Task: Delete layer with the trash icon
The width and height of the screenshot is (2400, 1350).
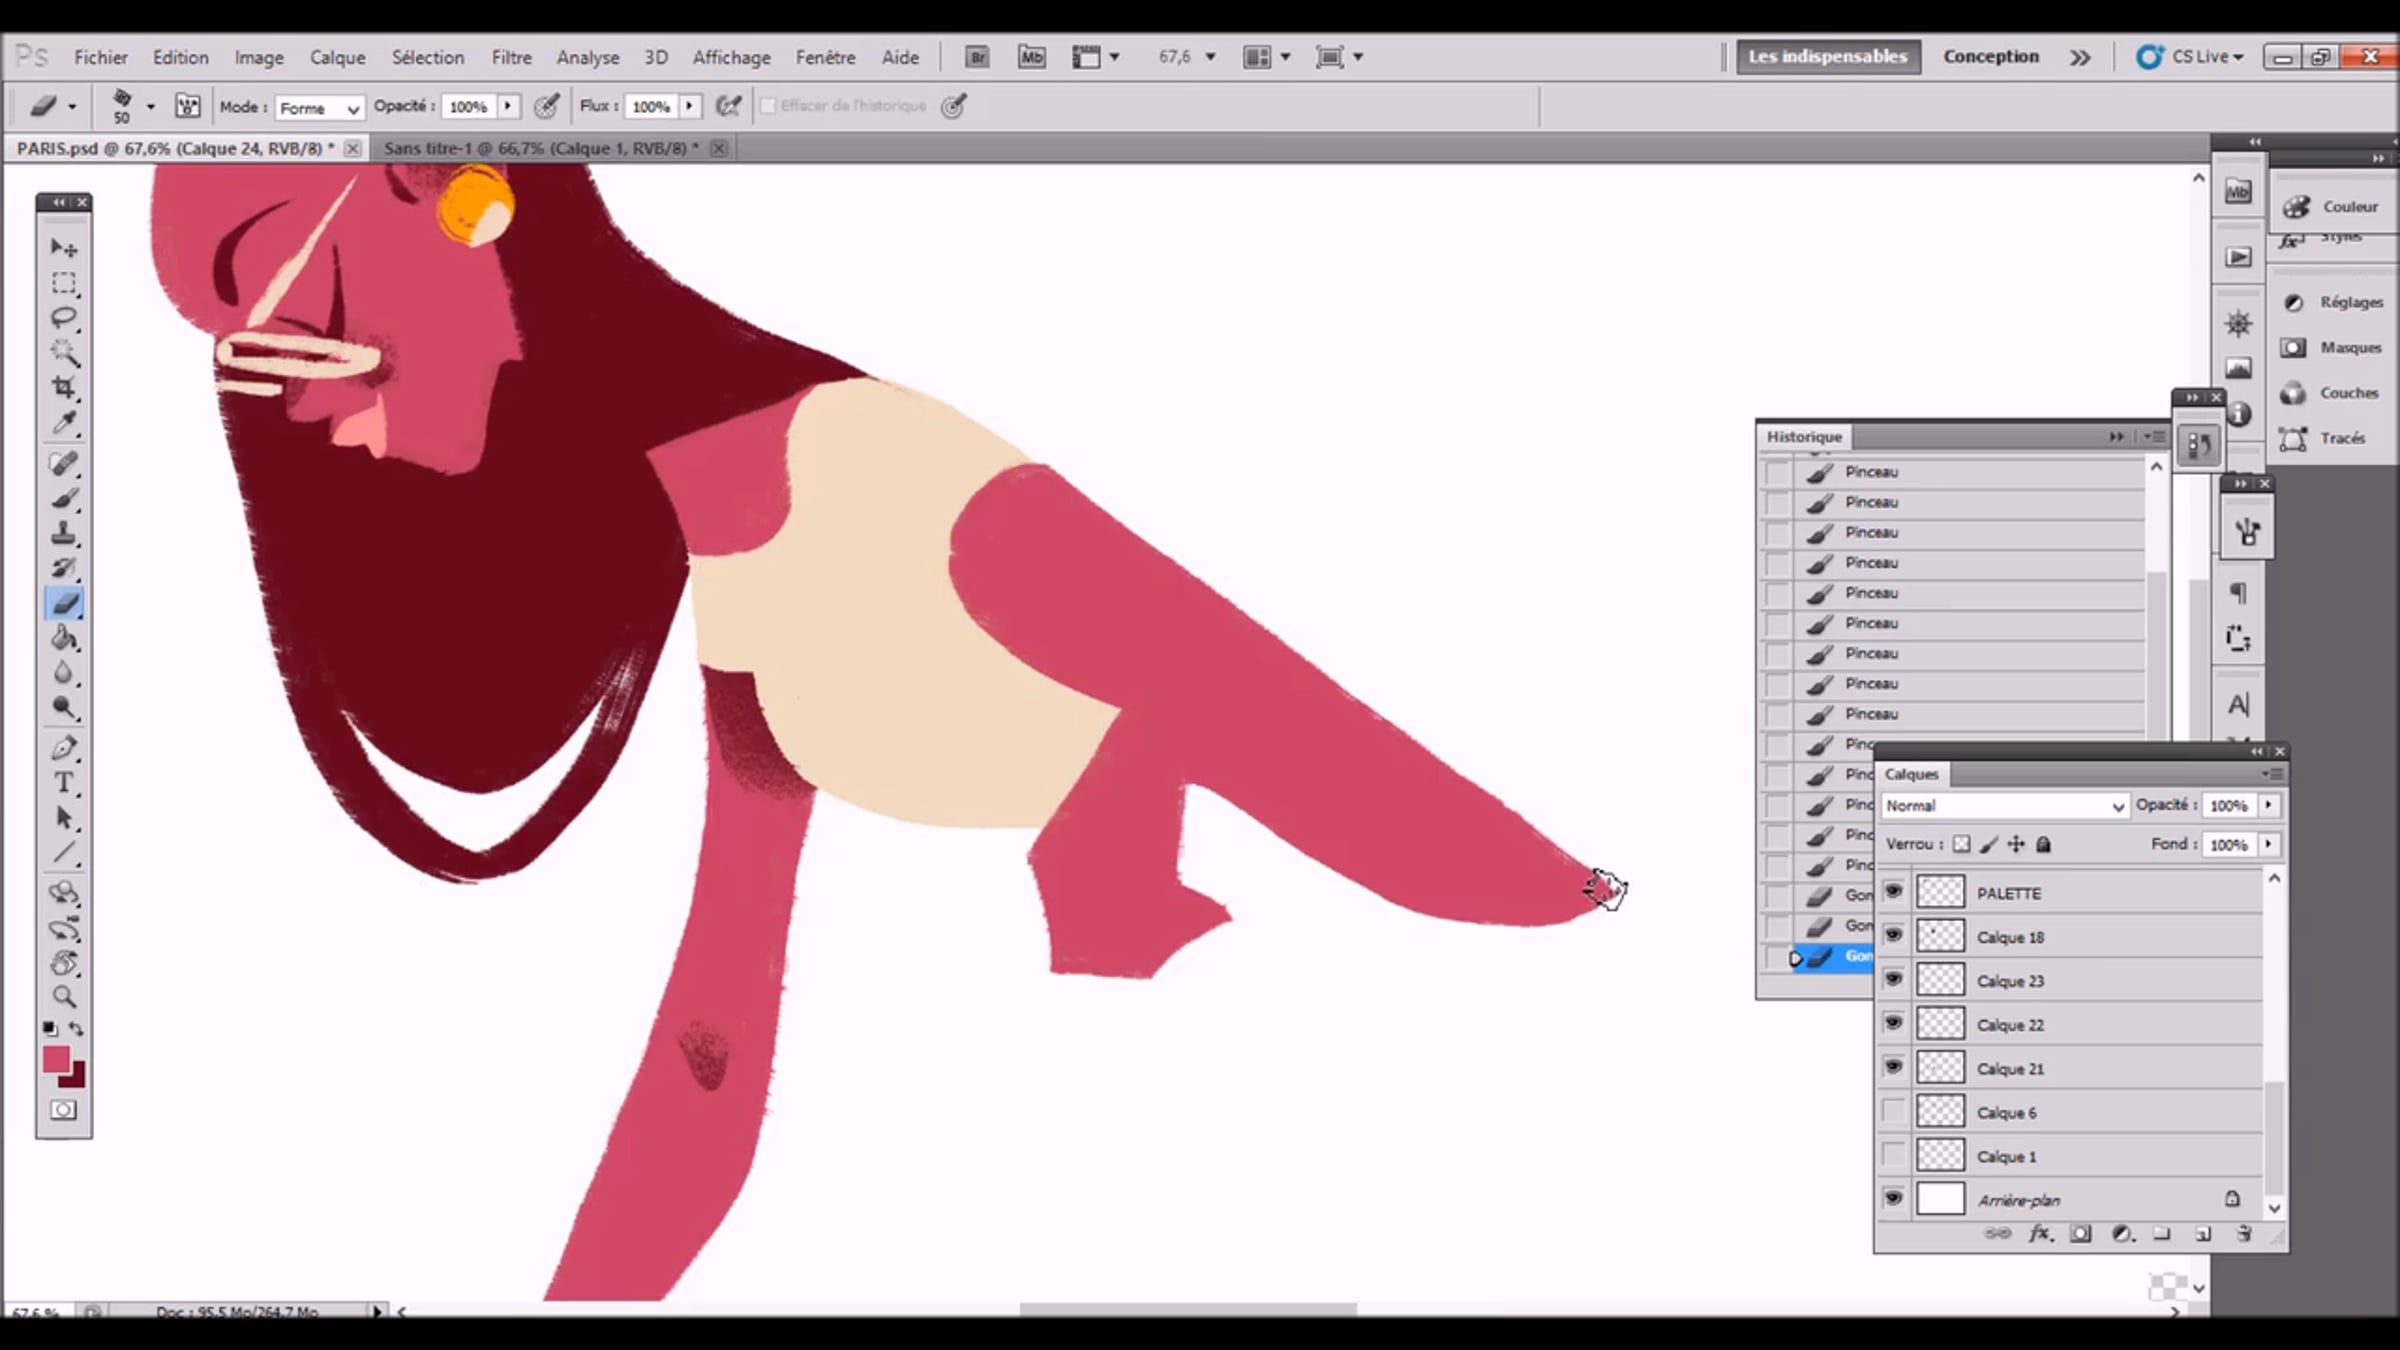Action: (x=2243, y=1234)
